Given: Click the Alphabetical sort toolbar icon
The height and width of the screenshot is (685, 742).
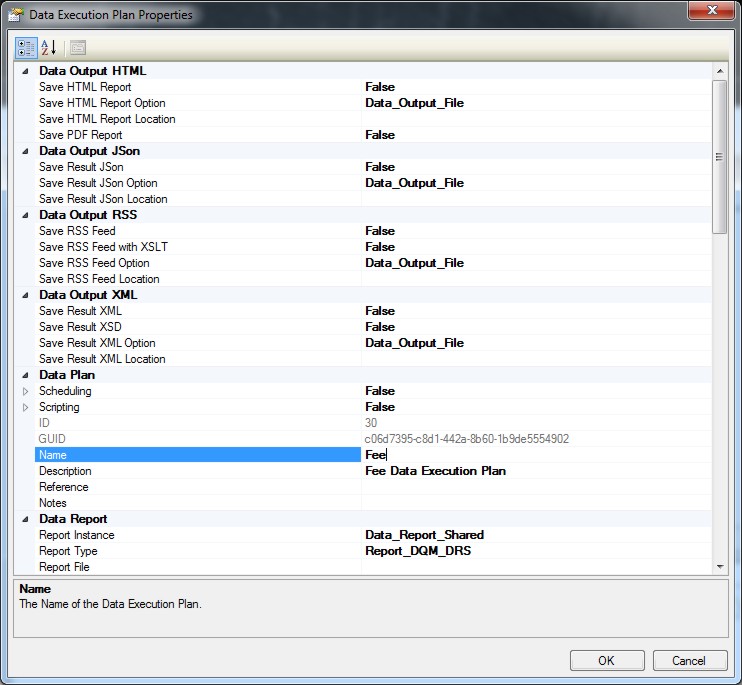Looking at the screenshot, I should point(48,47).
